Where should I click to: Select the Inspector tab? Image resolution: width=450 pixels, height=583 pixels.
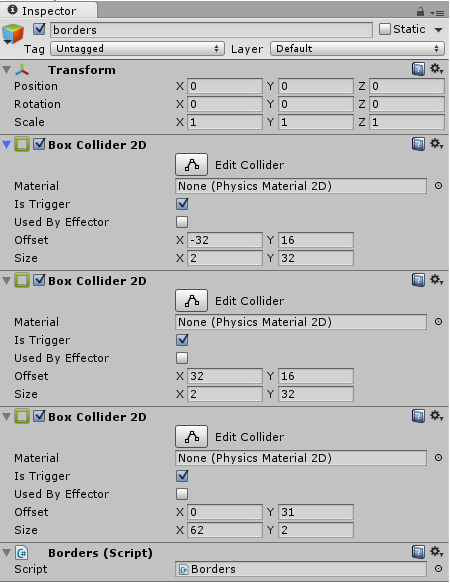pyautogui.click(x=49, y=10)
